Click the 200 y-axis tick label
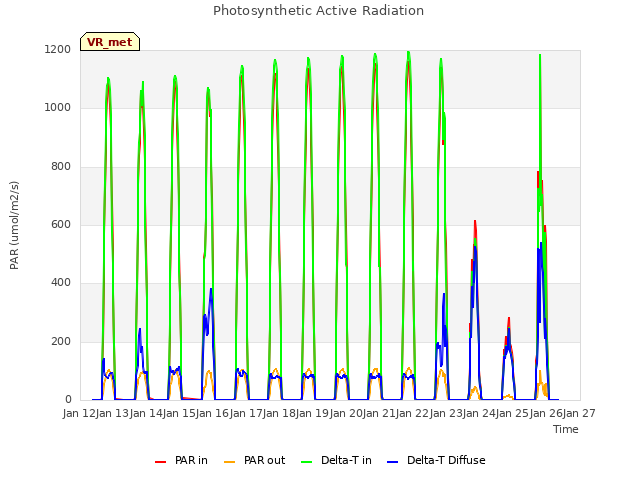The image size is (640, 480). (61, 342)
